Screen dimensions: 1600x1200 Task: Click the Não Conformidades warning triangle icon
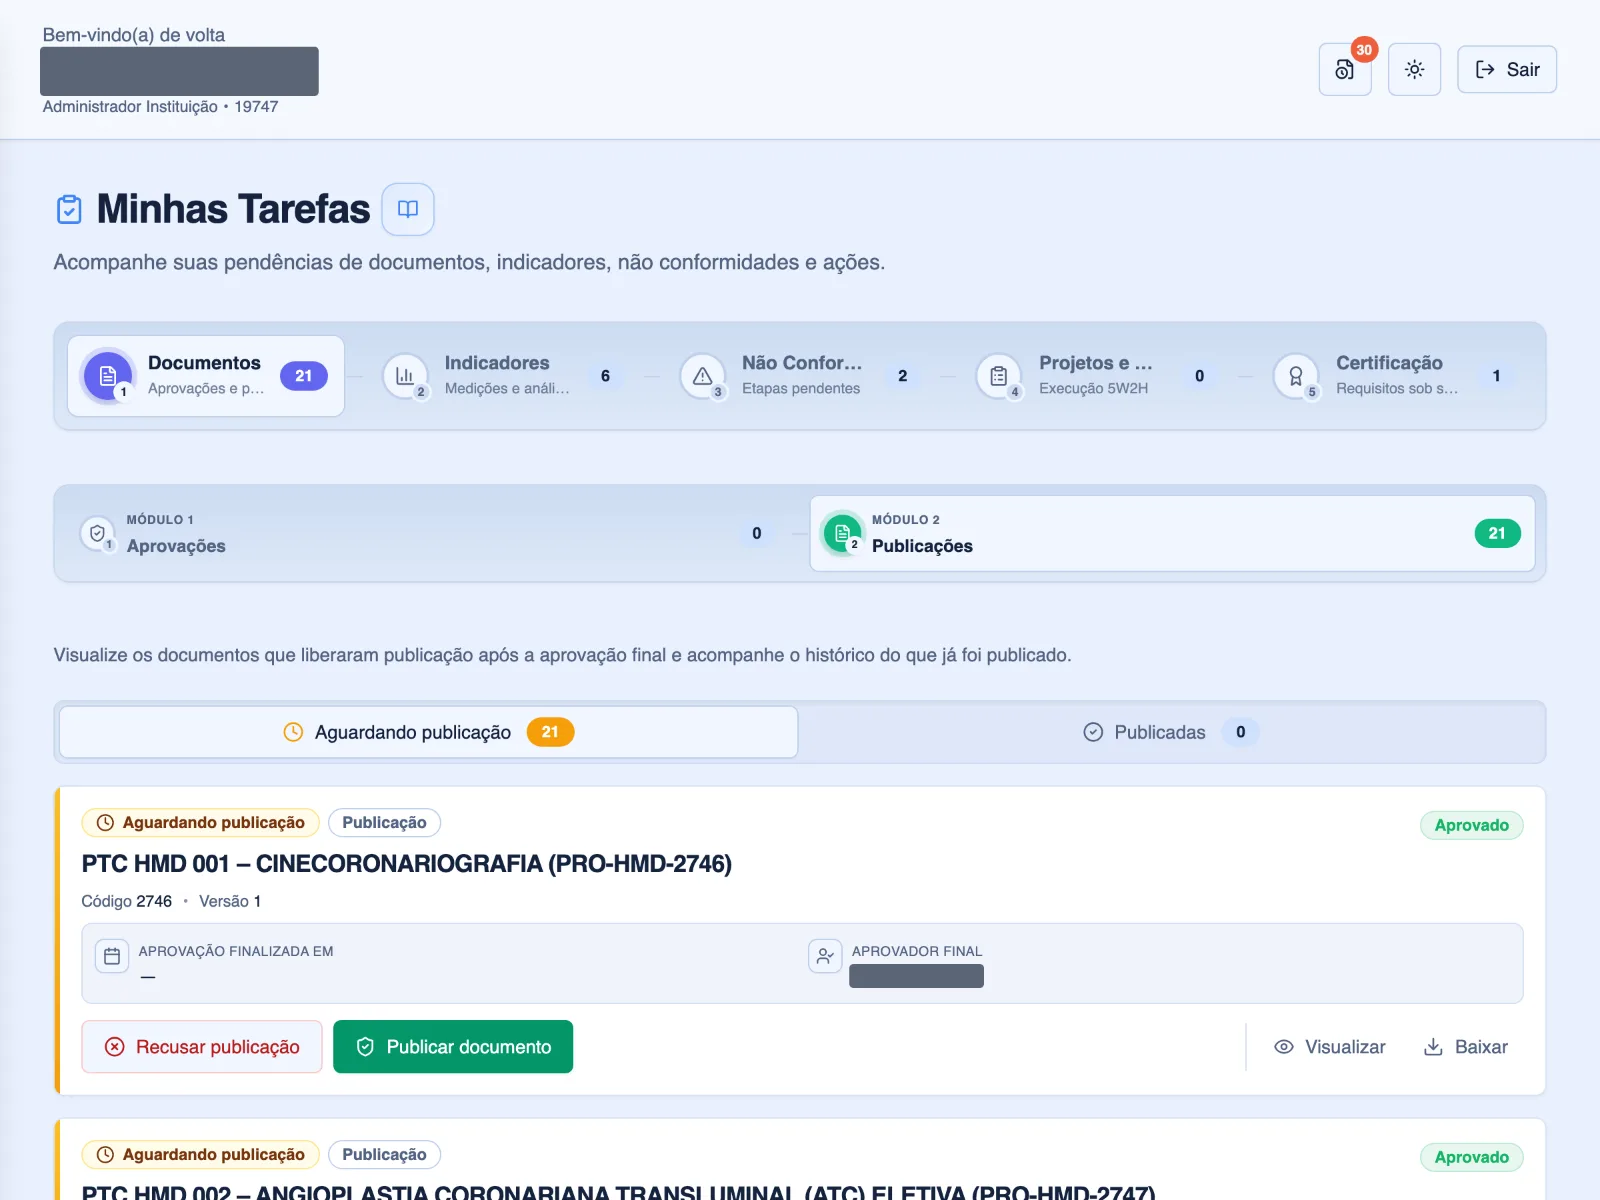(x=702, y=376)
